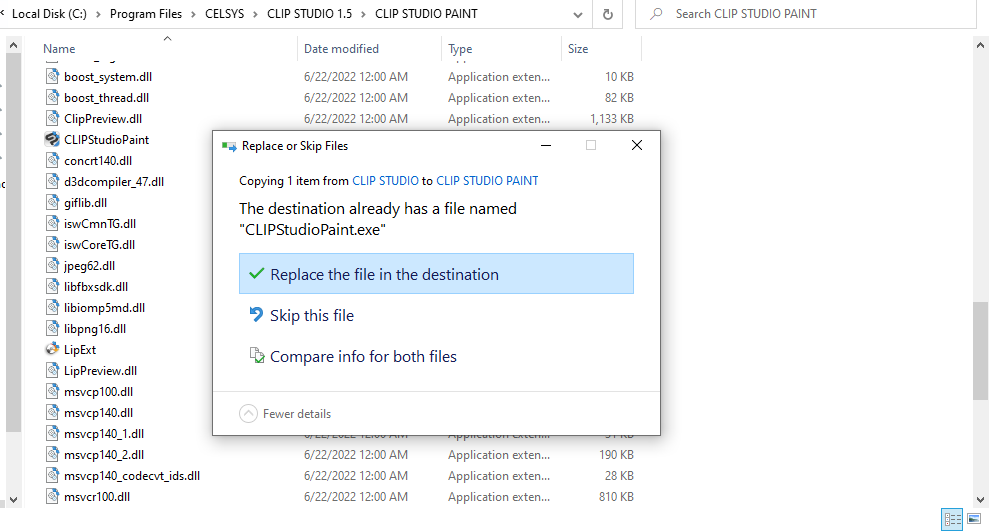Click the msvcr100.dll file icon
This screenshot has width=989, height=531.
[52, 497]
